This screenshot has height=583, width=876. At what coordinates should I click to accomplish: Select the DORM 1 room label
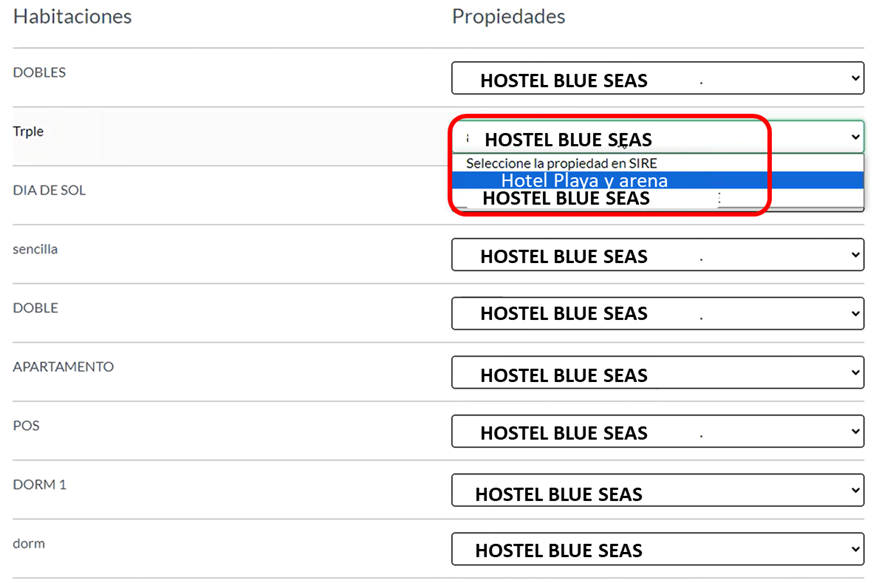[x=39, y=485]
